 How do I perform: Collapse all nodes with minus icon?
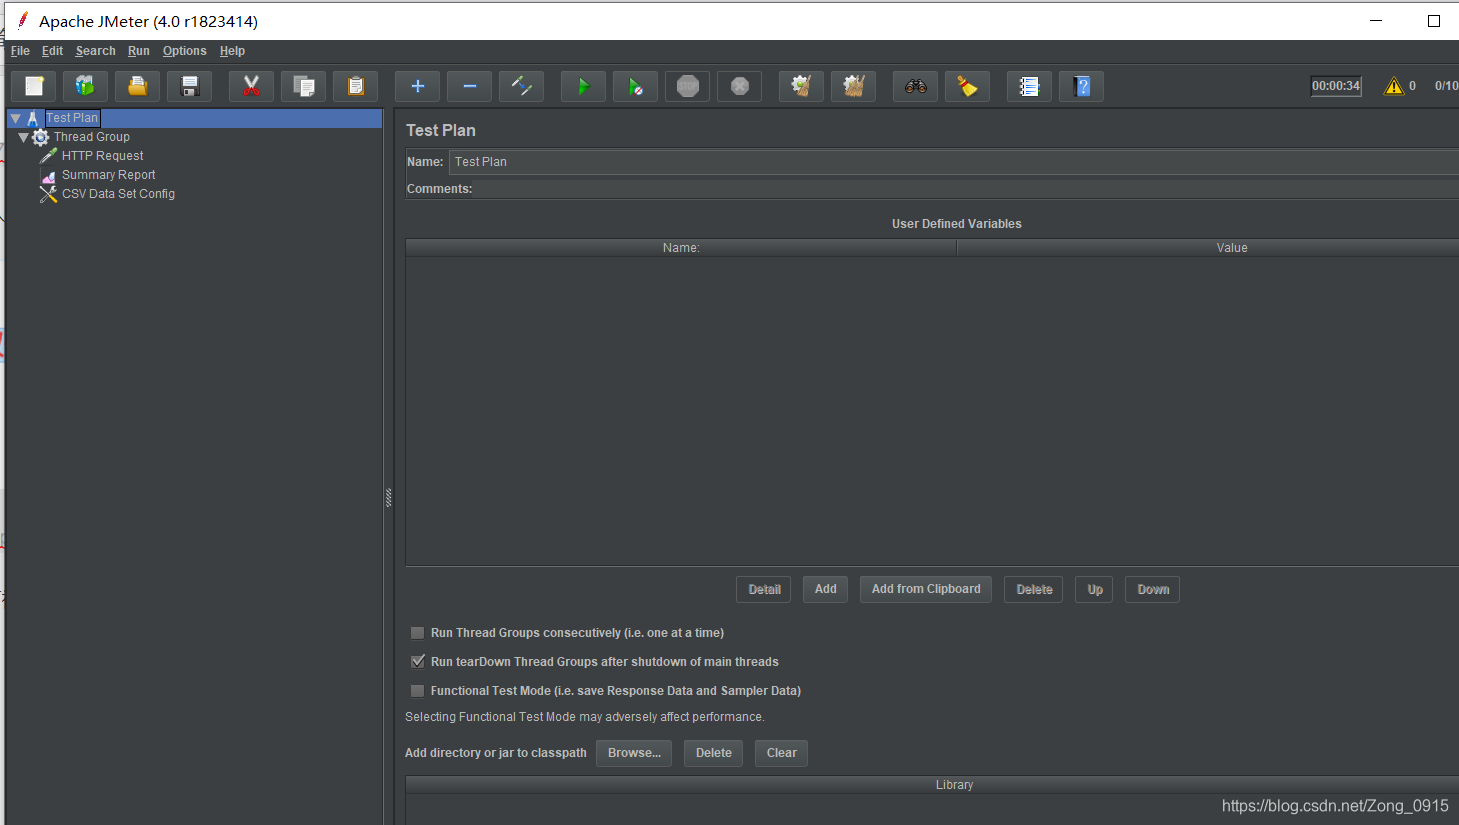[469, 86]
